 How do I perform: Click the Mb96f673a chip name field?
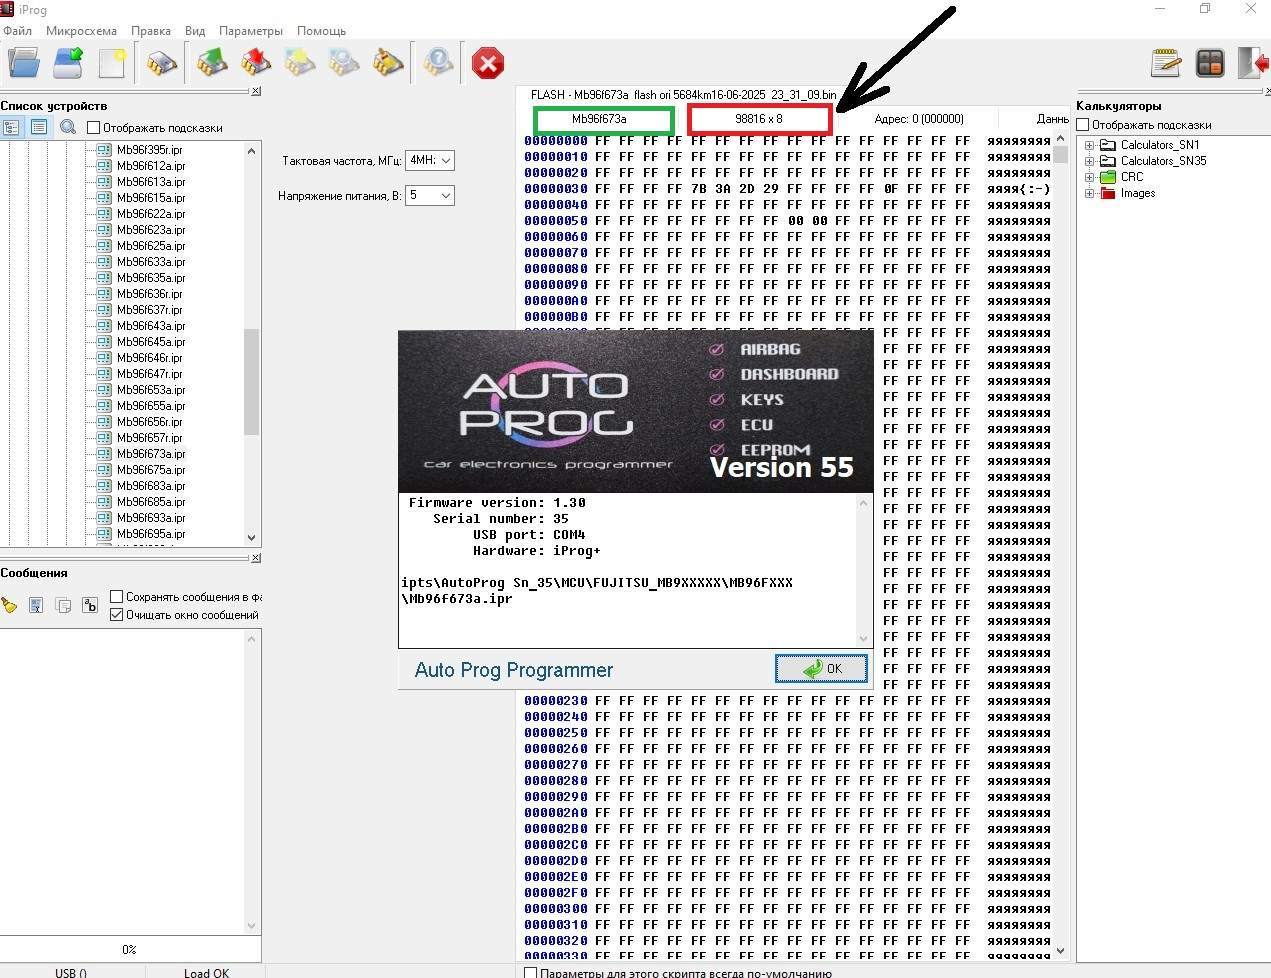(603, 120)
